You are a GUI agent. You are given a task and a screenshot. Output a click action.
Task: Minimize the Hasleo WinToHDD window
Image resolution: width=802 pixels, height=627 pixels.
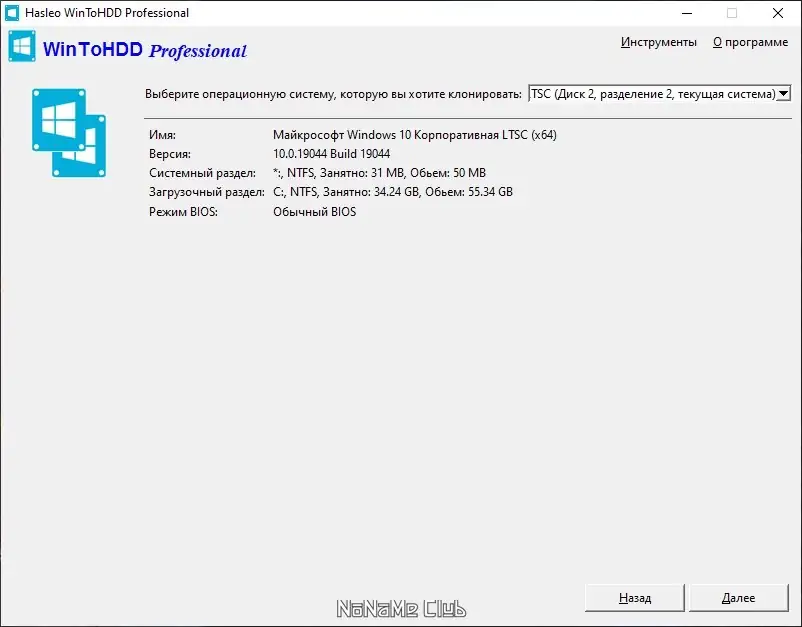(x=687, y=13)
